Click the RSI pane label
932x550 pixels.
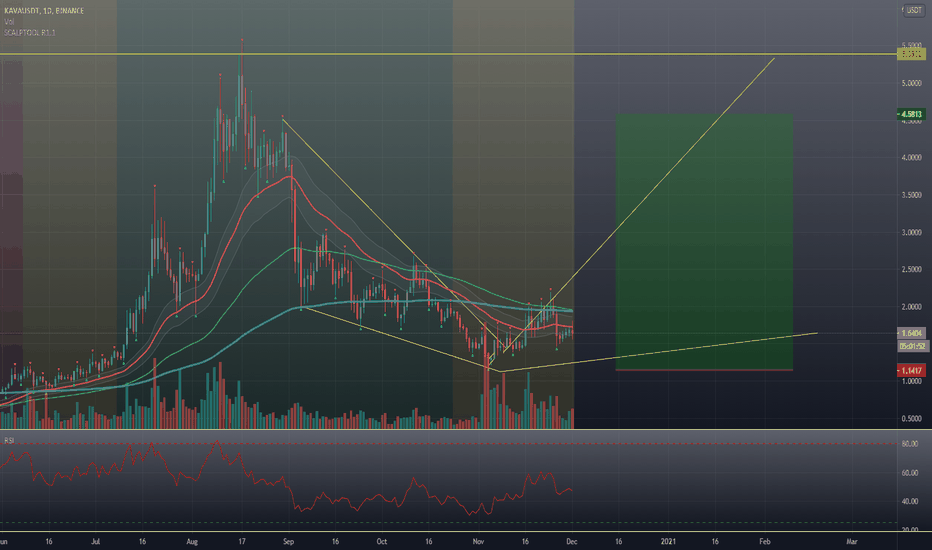pos(9,440)
